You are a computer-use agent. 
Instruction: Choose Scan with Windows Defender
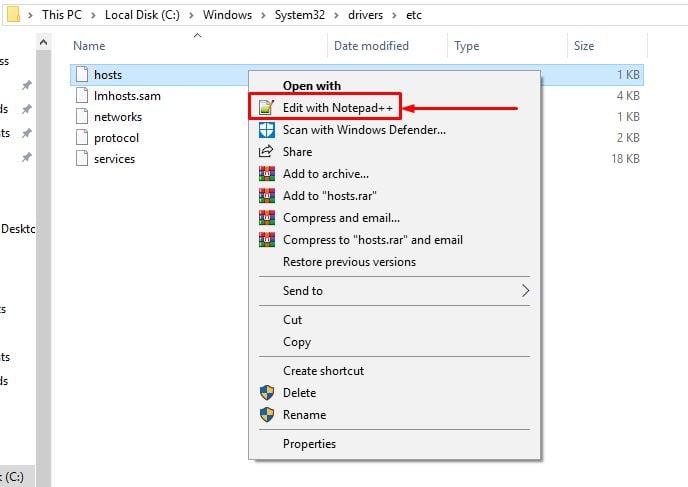(394, 130)
